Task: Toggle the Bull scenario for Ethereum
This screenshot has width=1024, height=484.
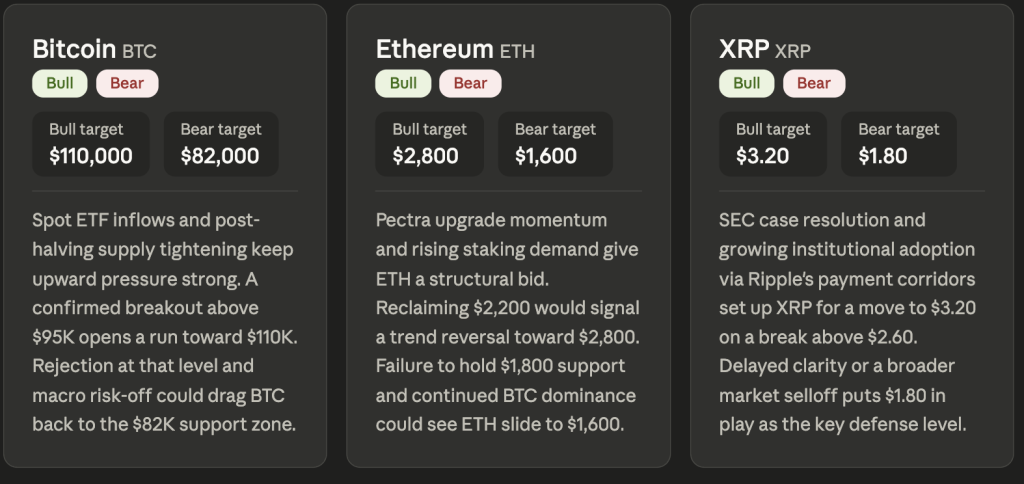Action: coord(403,83)
